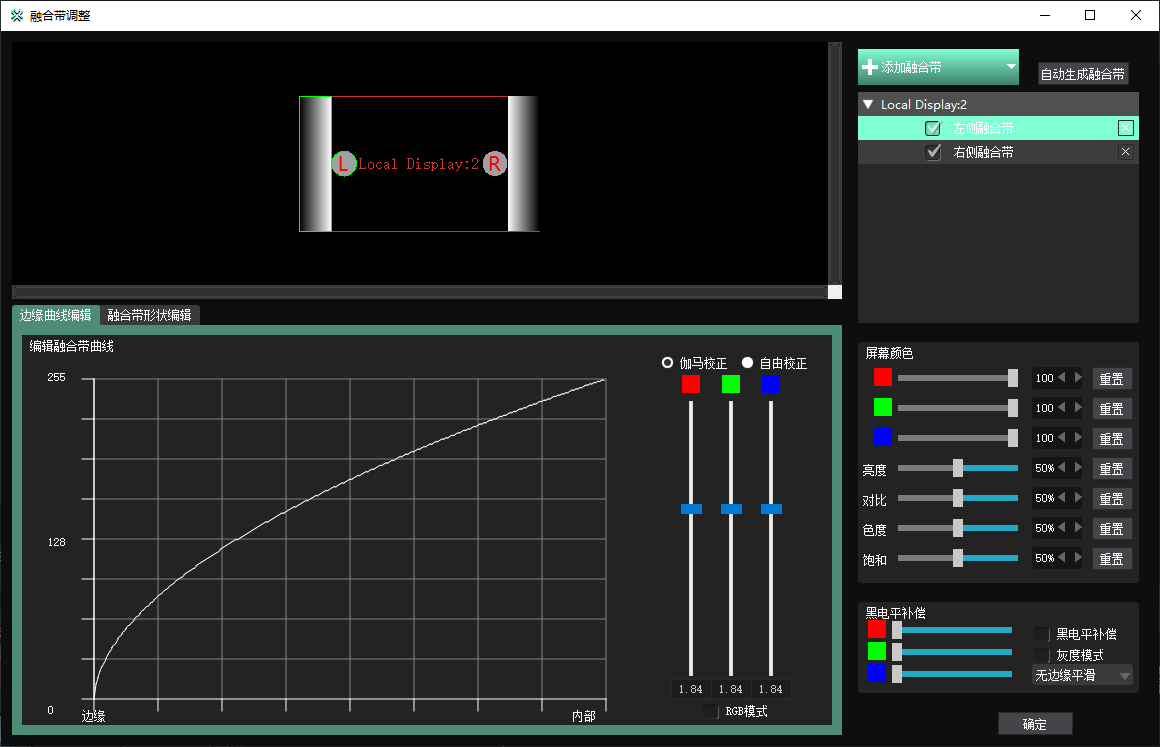Collapse the Local Display:2 tree node
1160x747 pixels.
[x=868, y=104]
